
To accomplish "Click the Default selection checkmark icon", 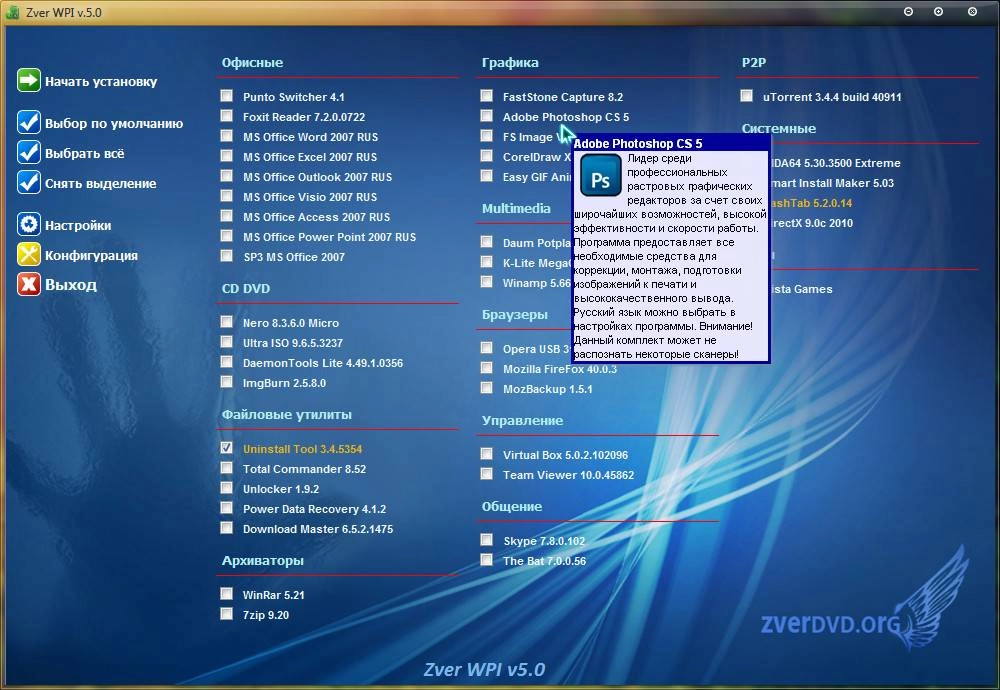I will click(29, 122).
